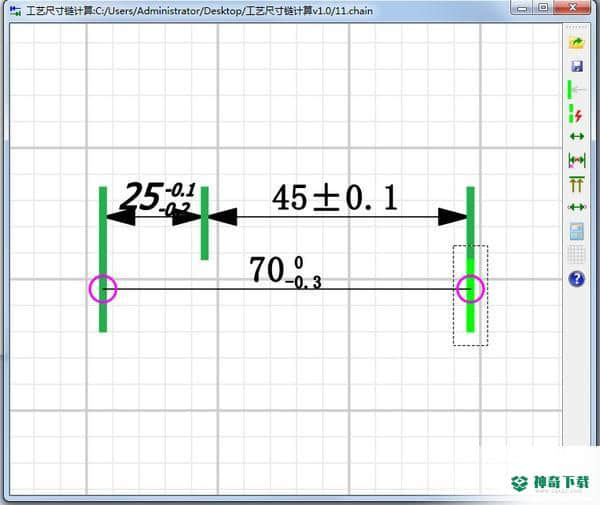This screenshot has height=505, width=600.
Task: Select the add surface line tool
Action: 576,90
